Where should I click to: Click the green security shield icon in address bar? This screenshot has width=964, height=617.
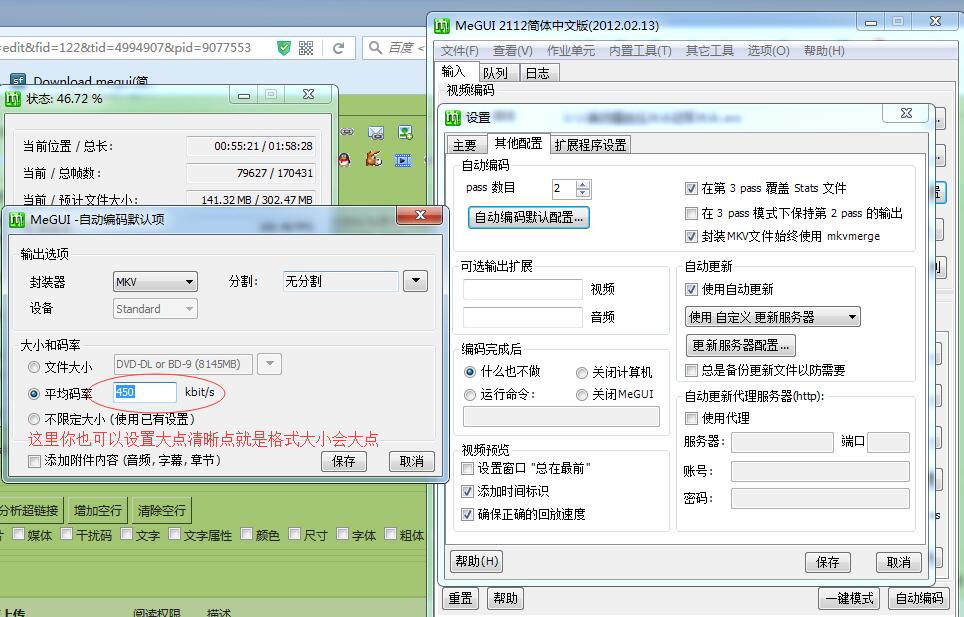283,47
